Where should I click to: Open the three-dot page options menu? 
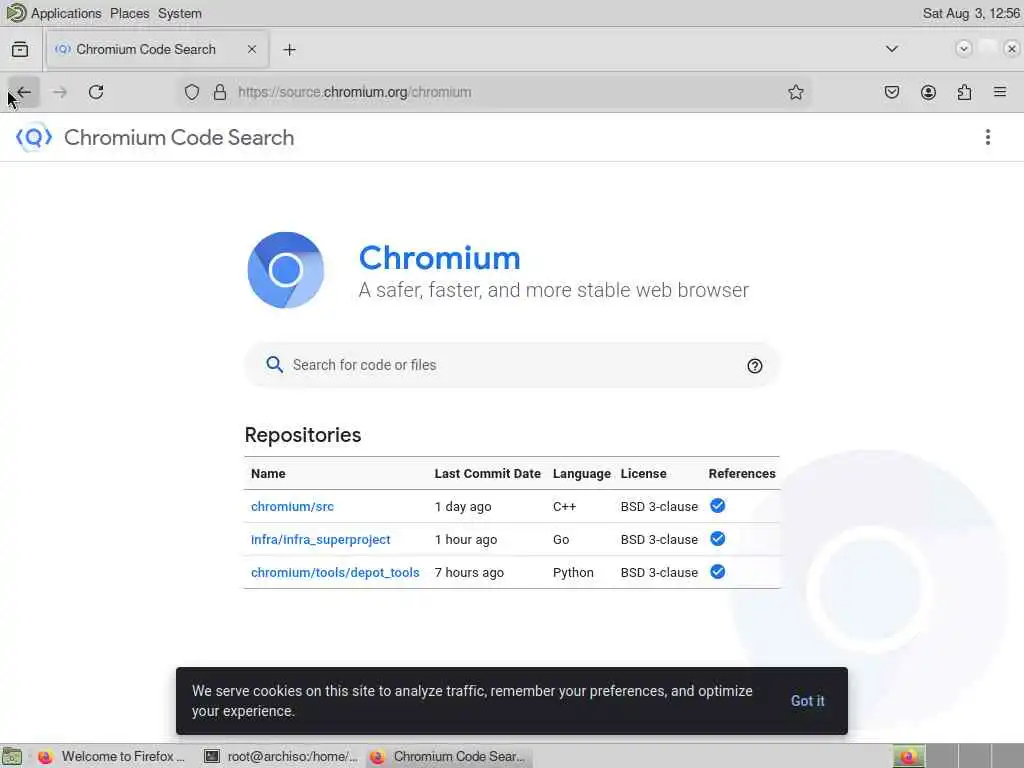(x=987, y=137)
